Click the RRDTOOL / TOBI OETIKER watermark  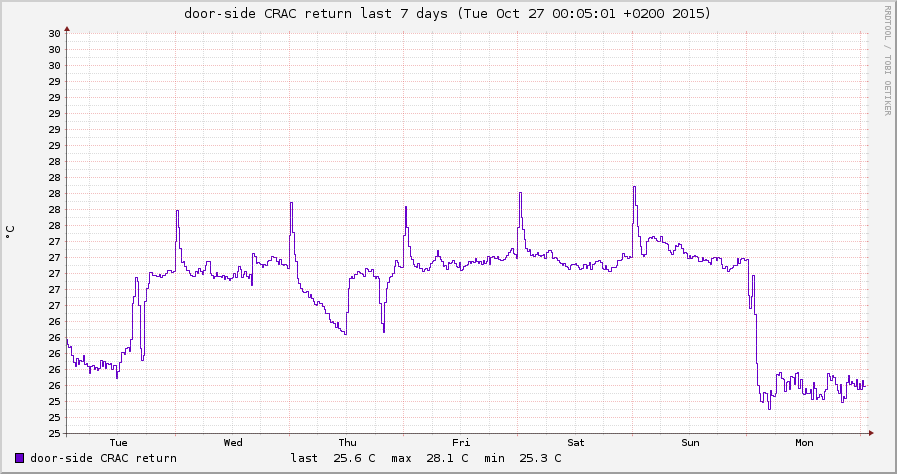tap(886, 60)
